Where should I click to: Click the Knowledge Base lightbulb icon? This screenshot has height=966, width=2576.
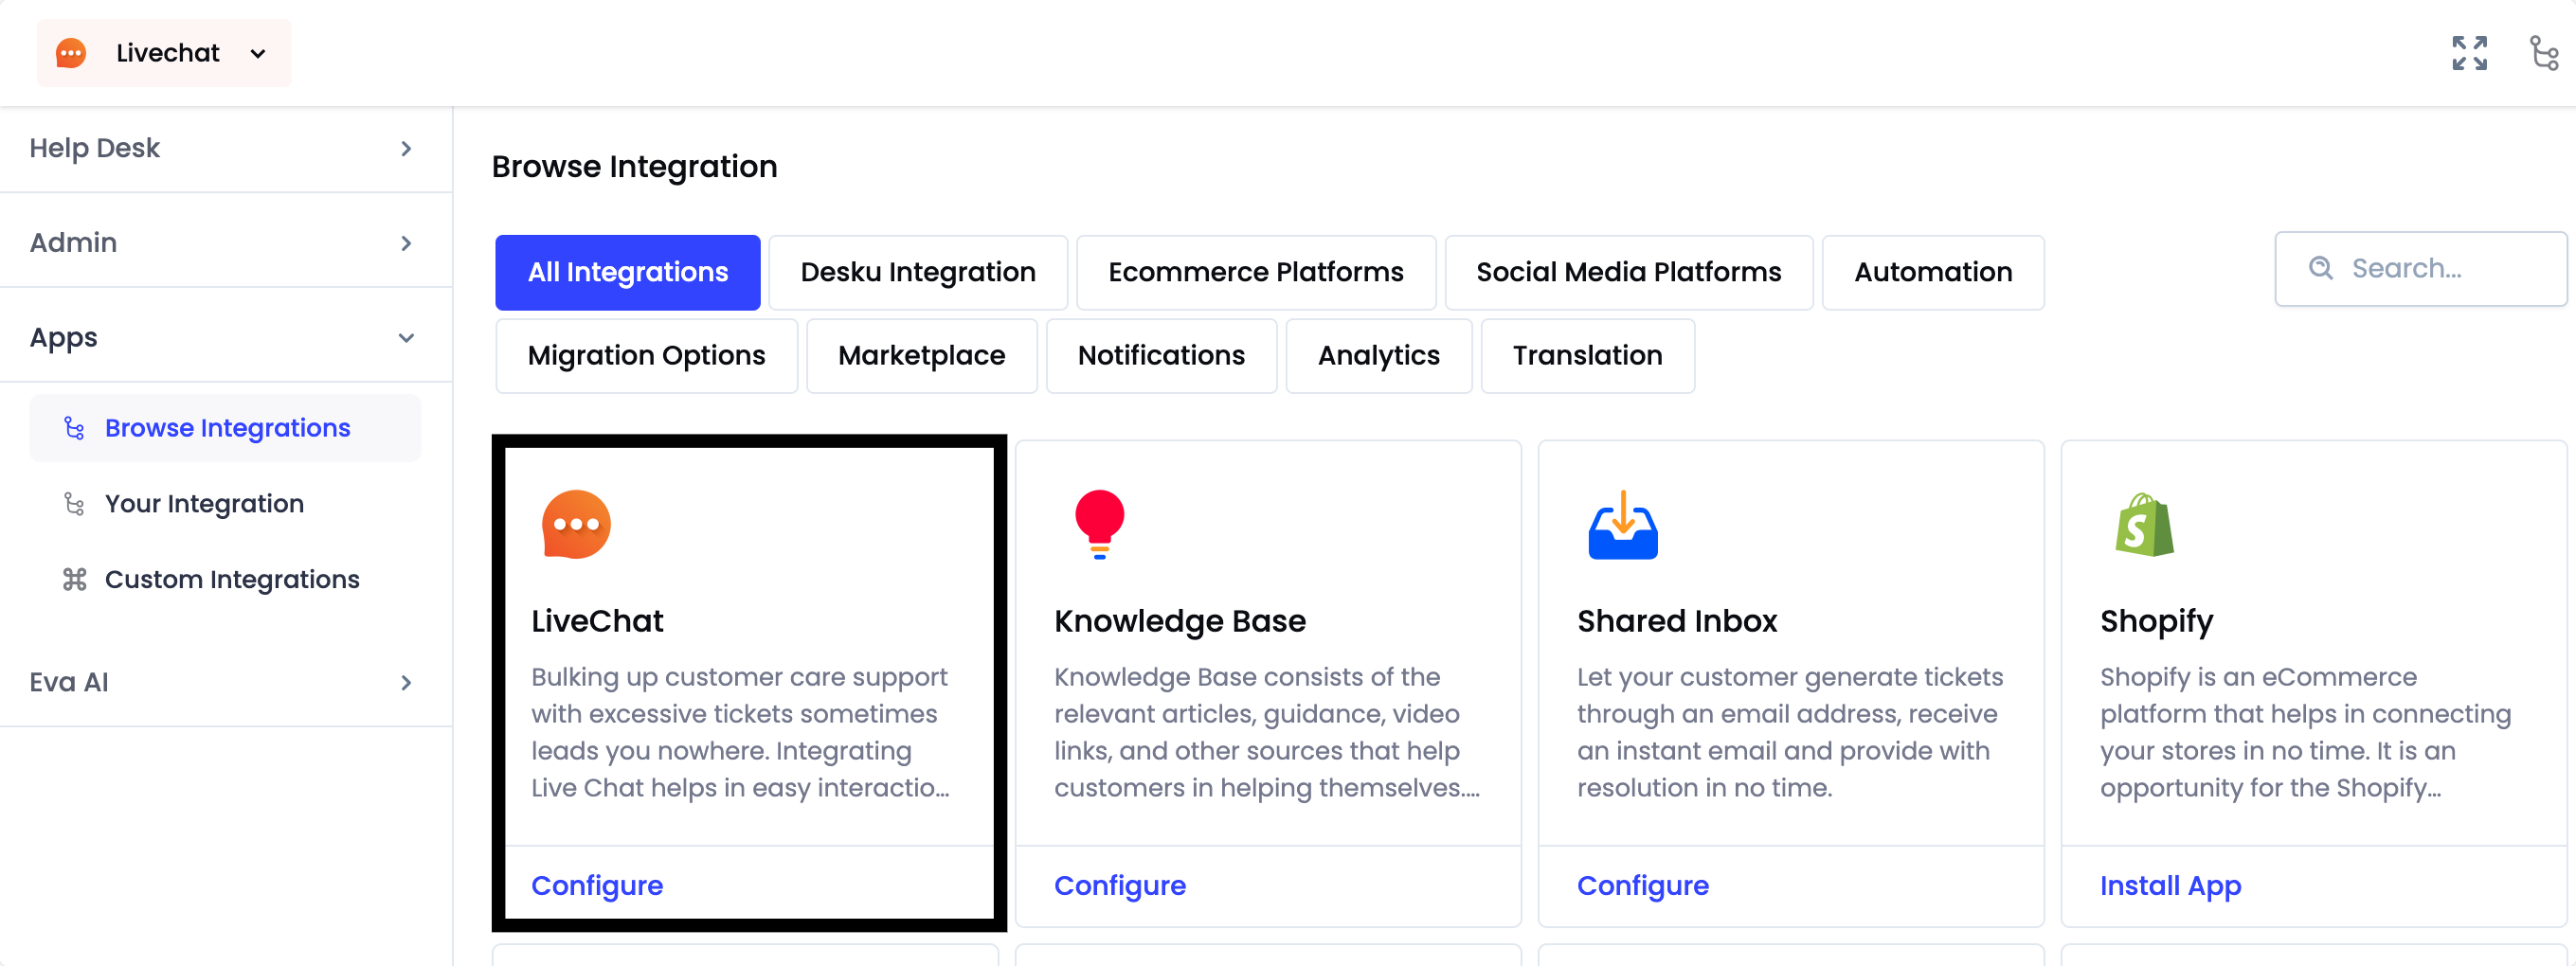tap(1099, 524)
